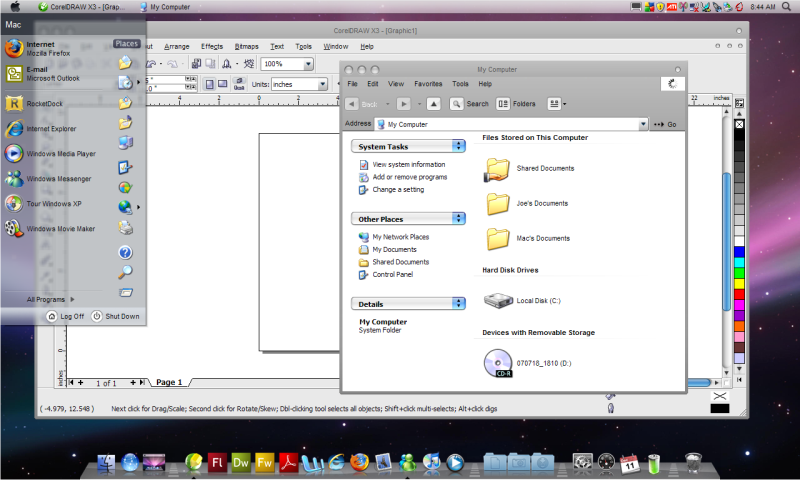The width and height of the screenshot is (800, 480).
Task: Launch Firefox from the dock
Action: coord(360,463)
